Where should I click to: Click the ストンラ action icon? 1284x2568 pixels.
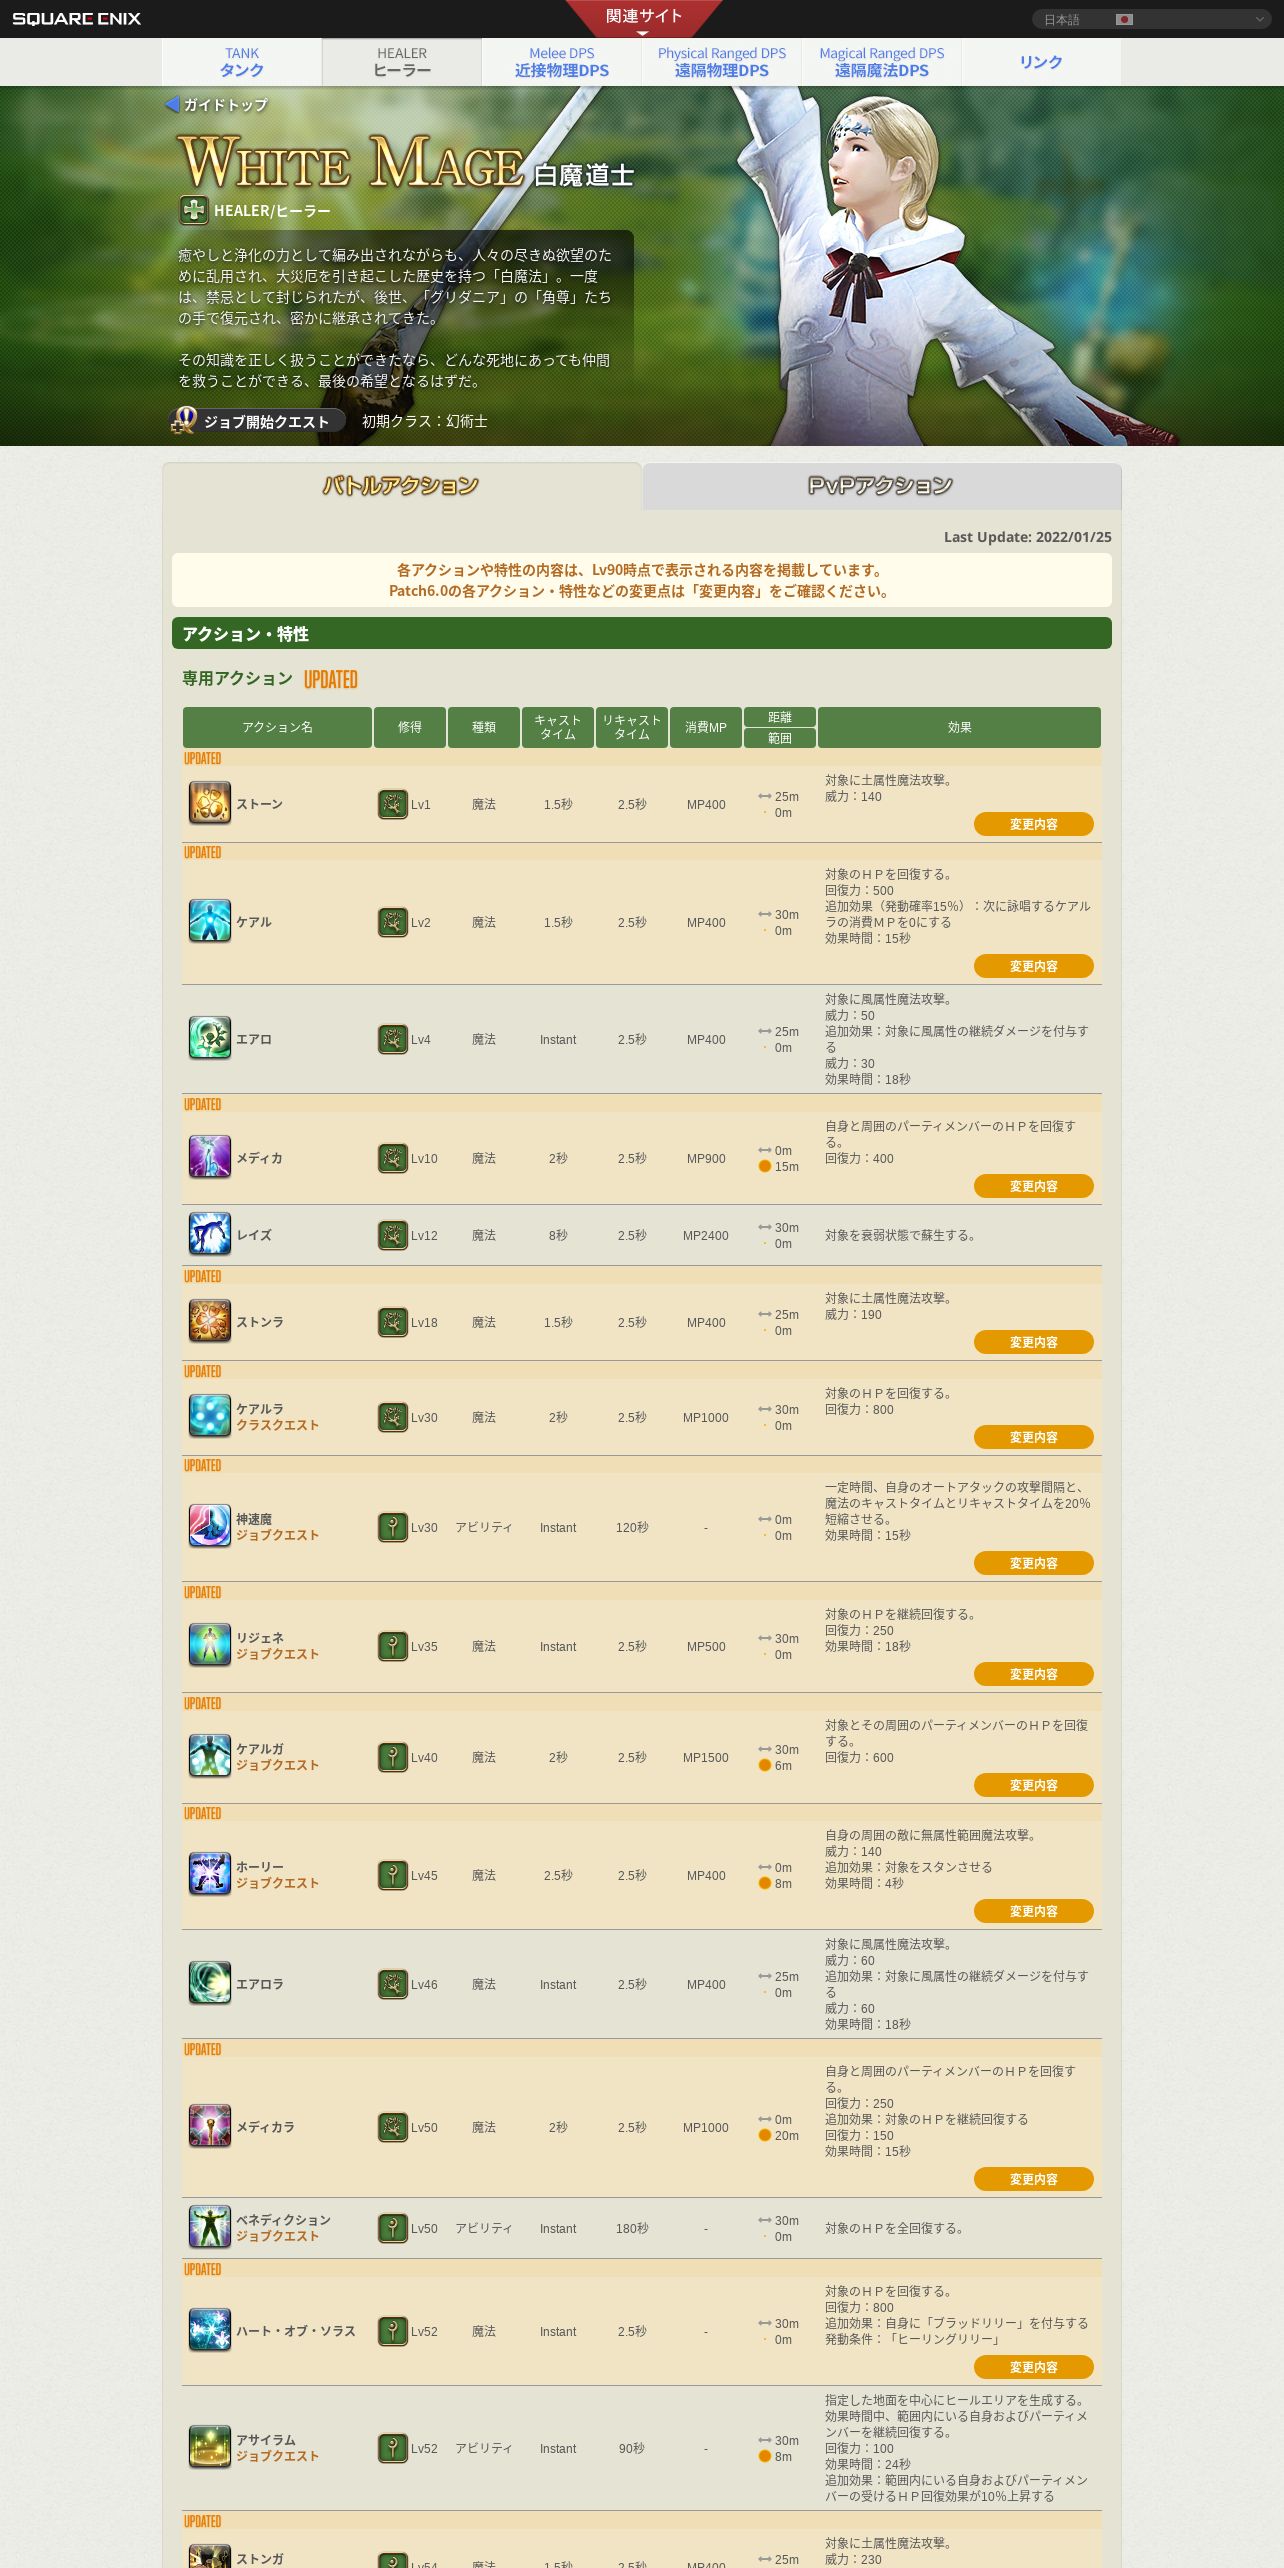tap(209, 1322)
